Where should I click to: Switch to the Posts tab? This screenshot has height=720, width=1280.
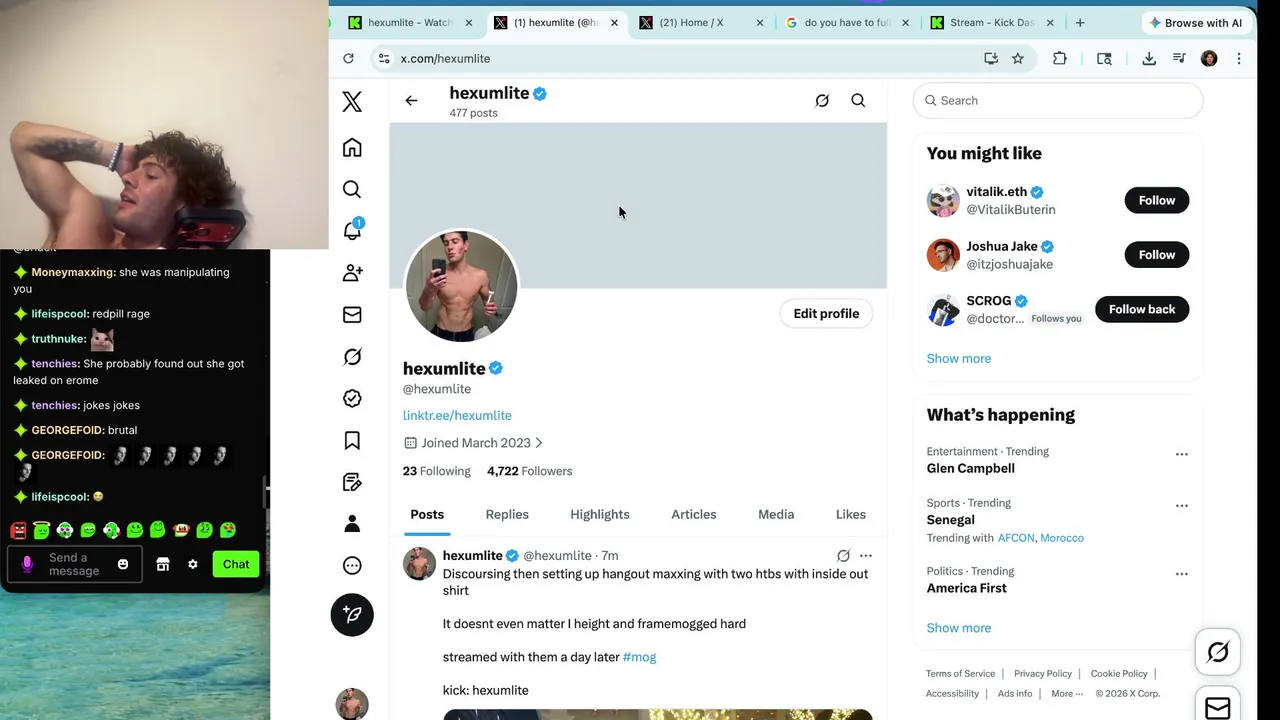coord(427,514)
